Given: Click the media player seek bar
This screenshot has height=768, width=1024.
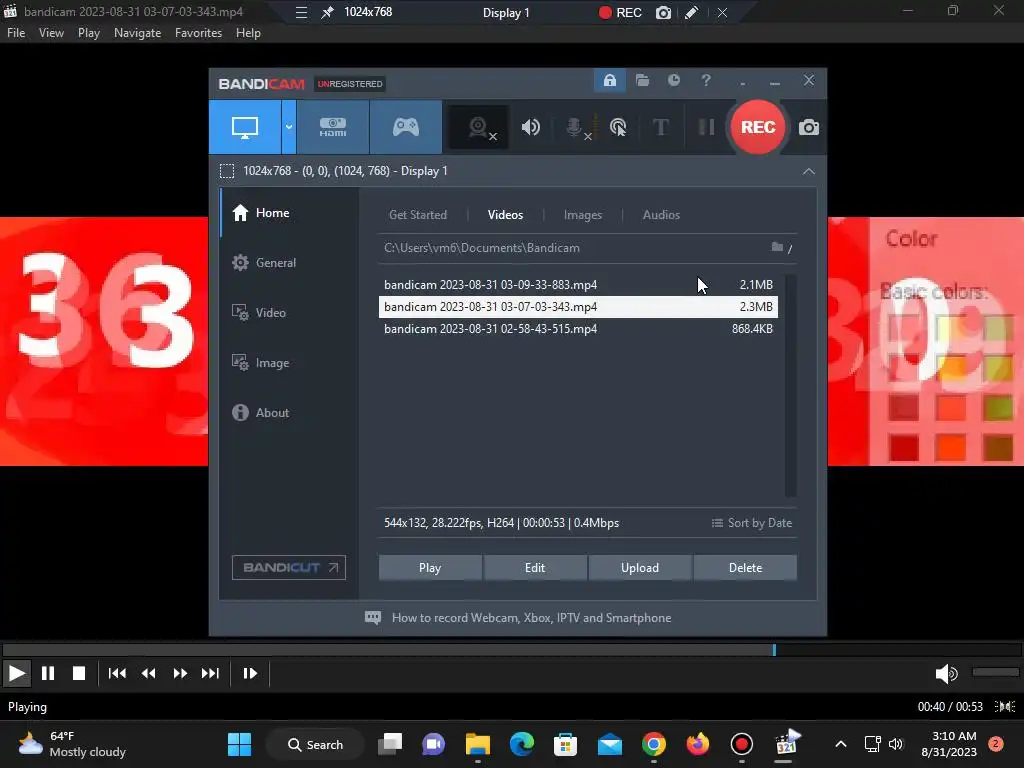Looking at the screenshot, I should pyautogui.click(x=512, y=650).
